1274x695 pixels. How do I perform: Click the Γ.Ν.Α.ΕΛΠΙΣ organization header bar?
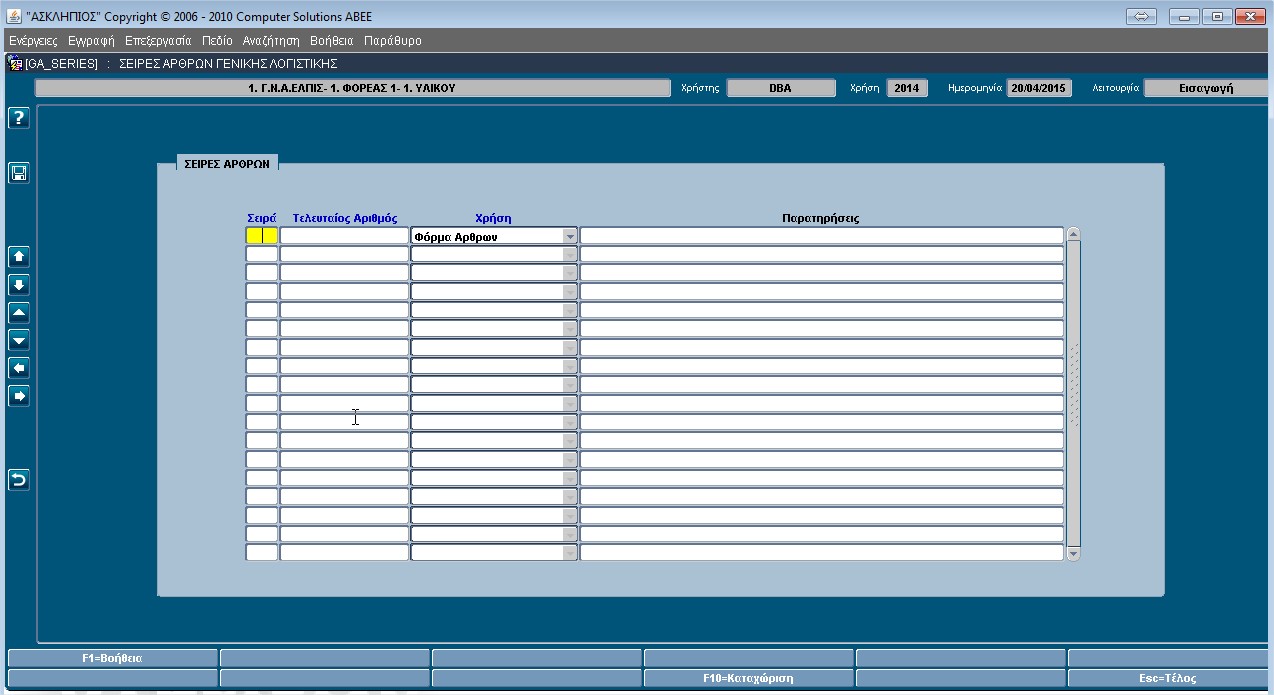point(352,88)
